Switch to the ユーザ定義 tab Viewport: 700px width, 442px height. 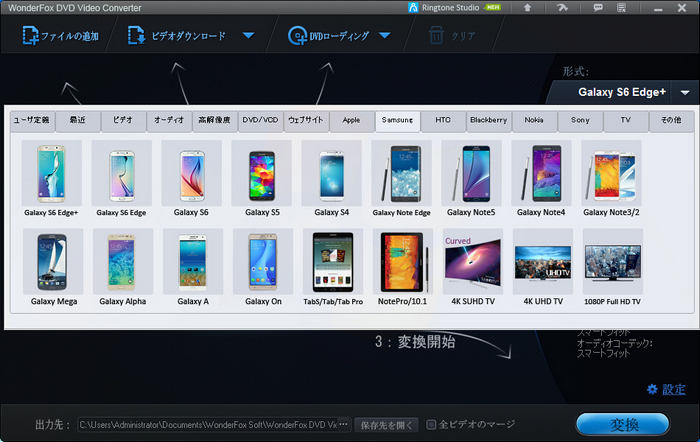[x=32, y=121]
